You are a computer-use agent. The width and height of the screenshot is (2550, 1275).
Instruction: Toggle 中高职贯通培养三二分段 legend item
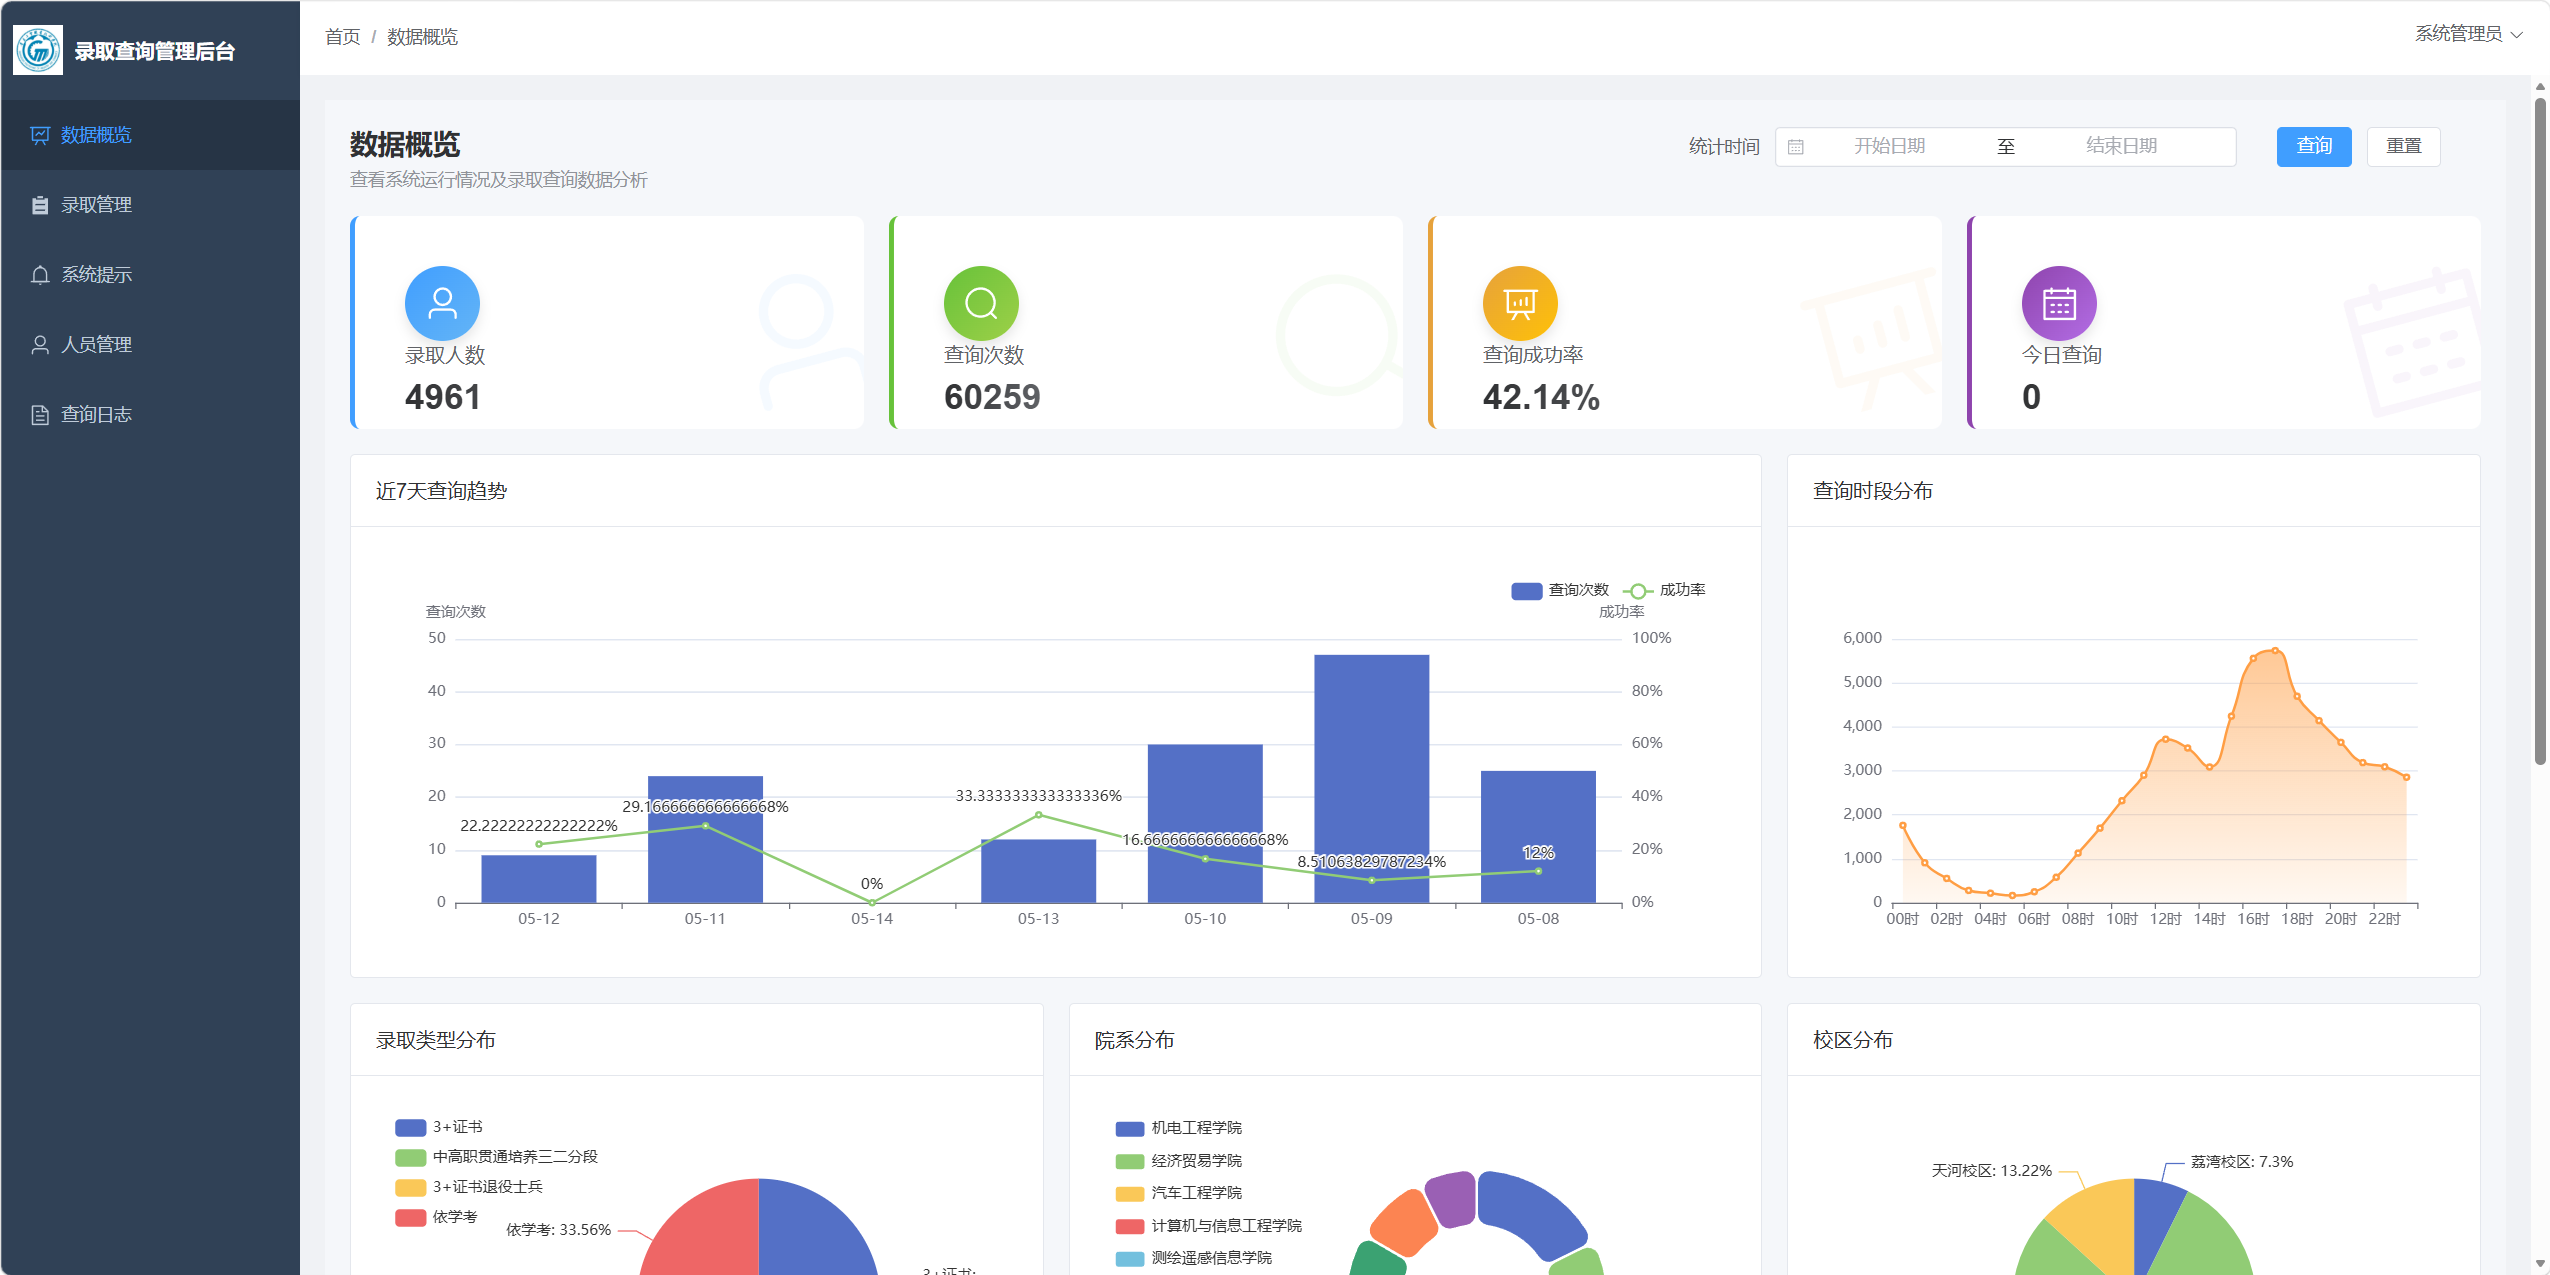pos(497,1157)
